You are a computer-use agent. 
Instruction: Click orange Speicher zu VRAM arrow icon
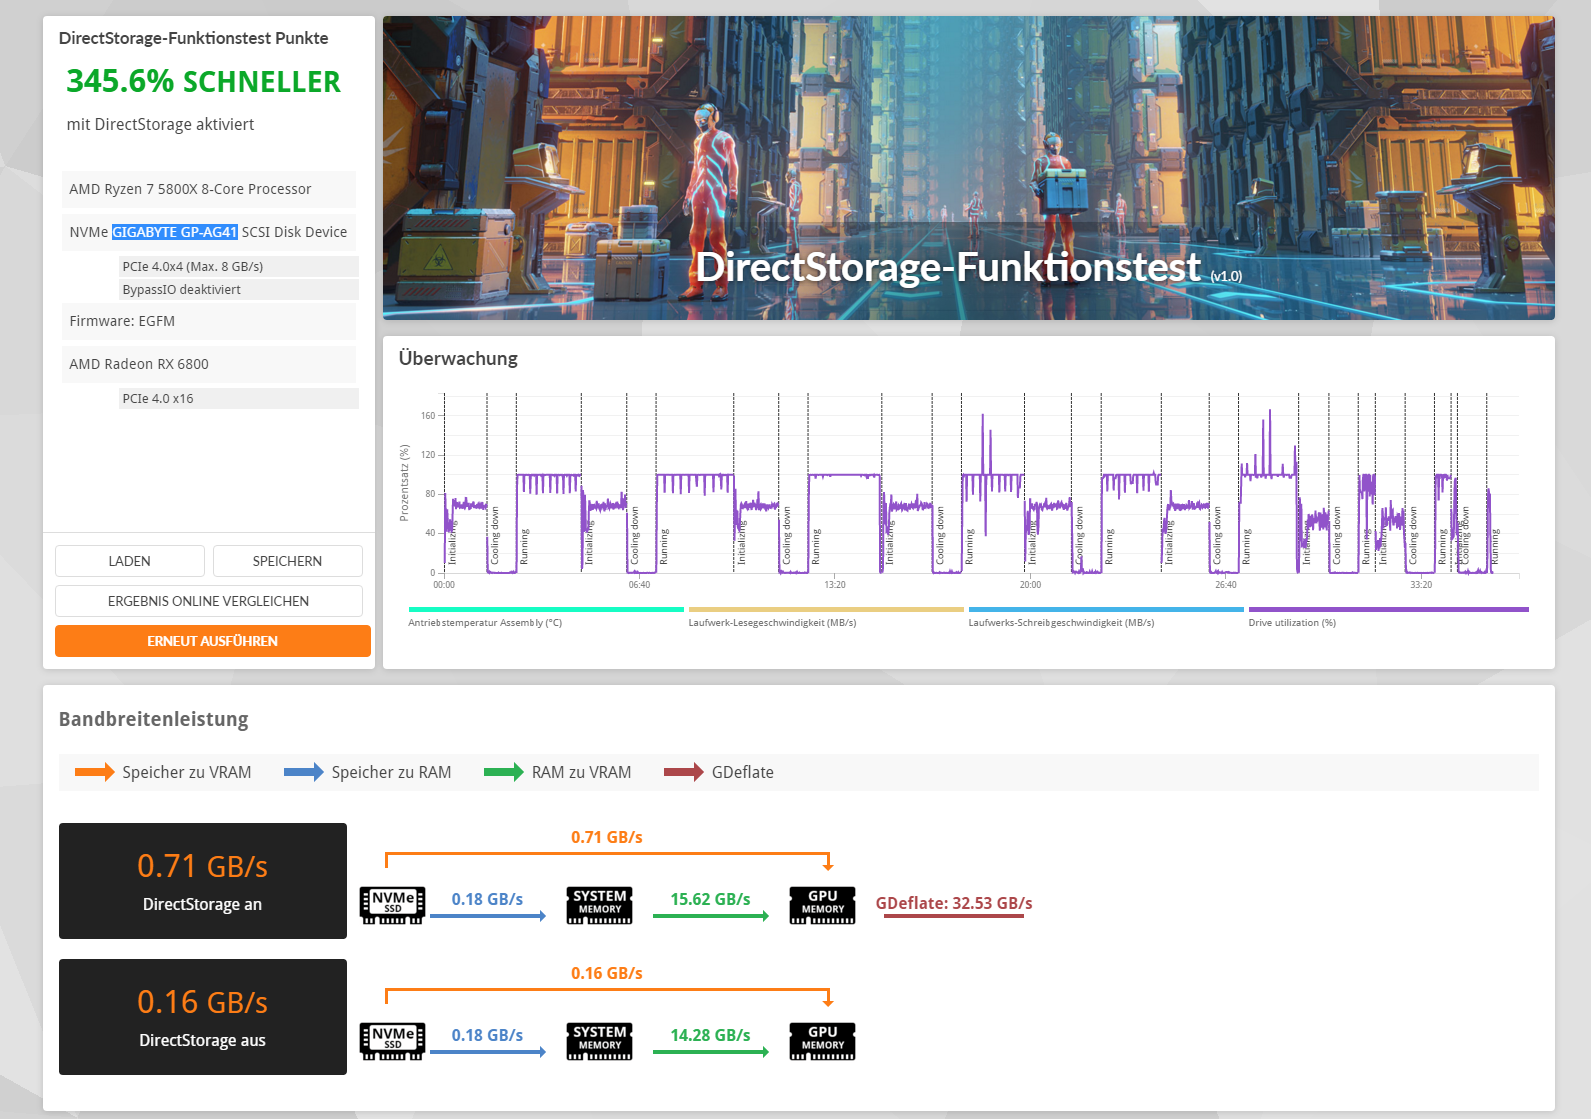click(95, 772)
